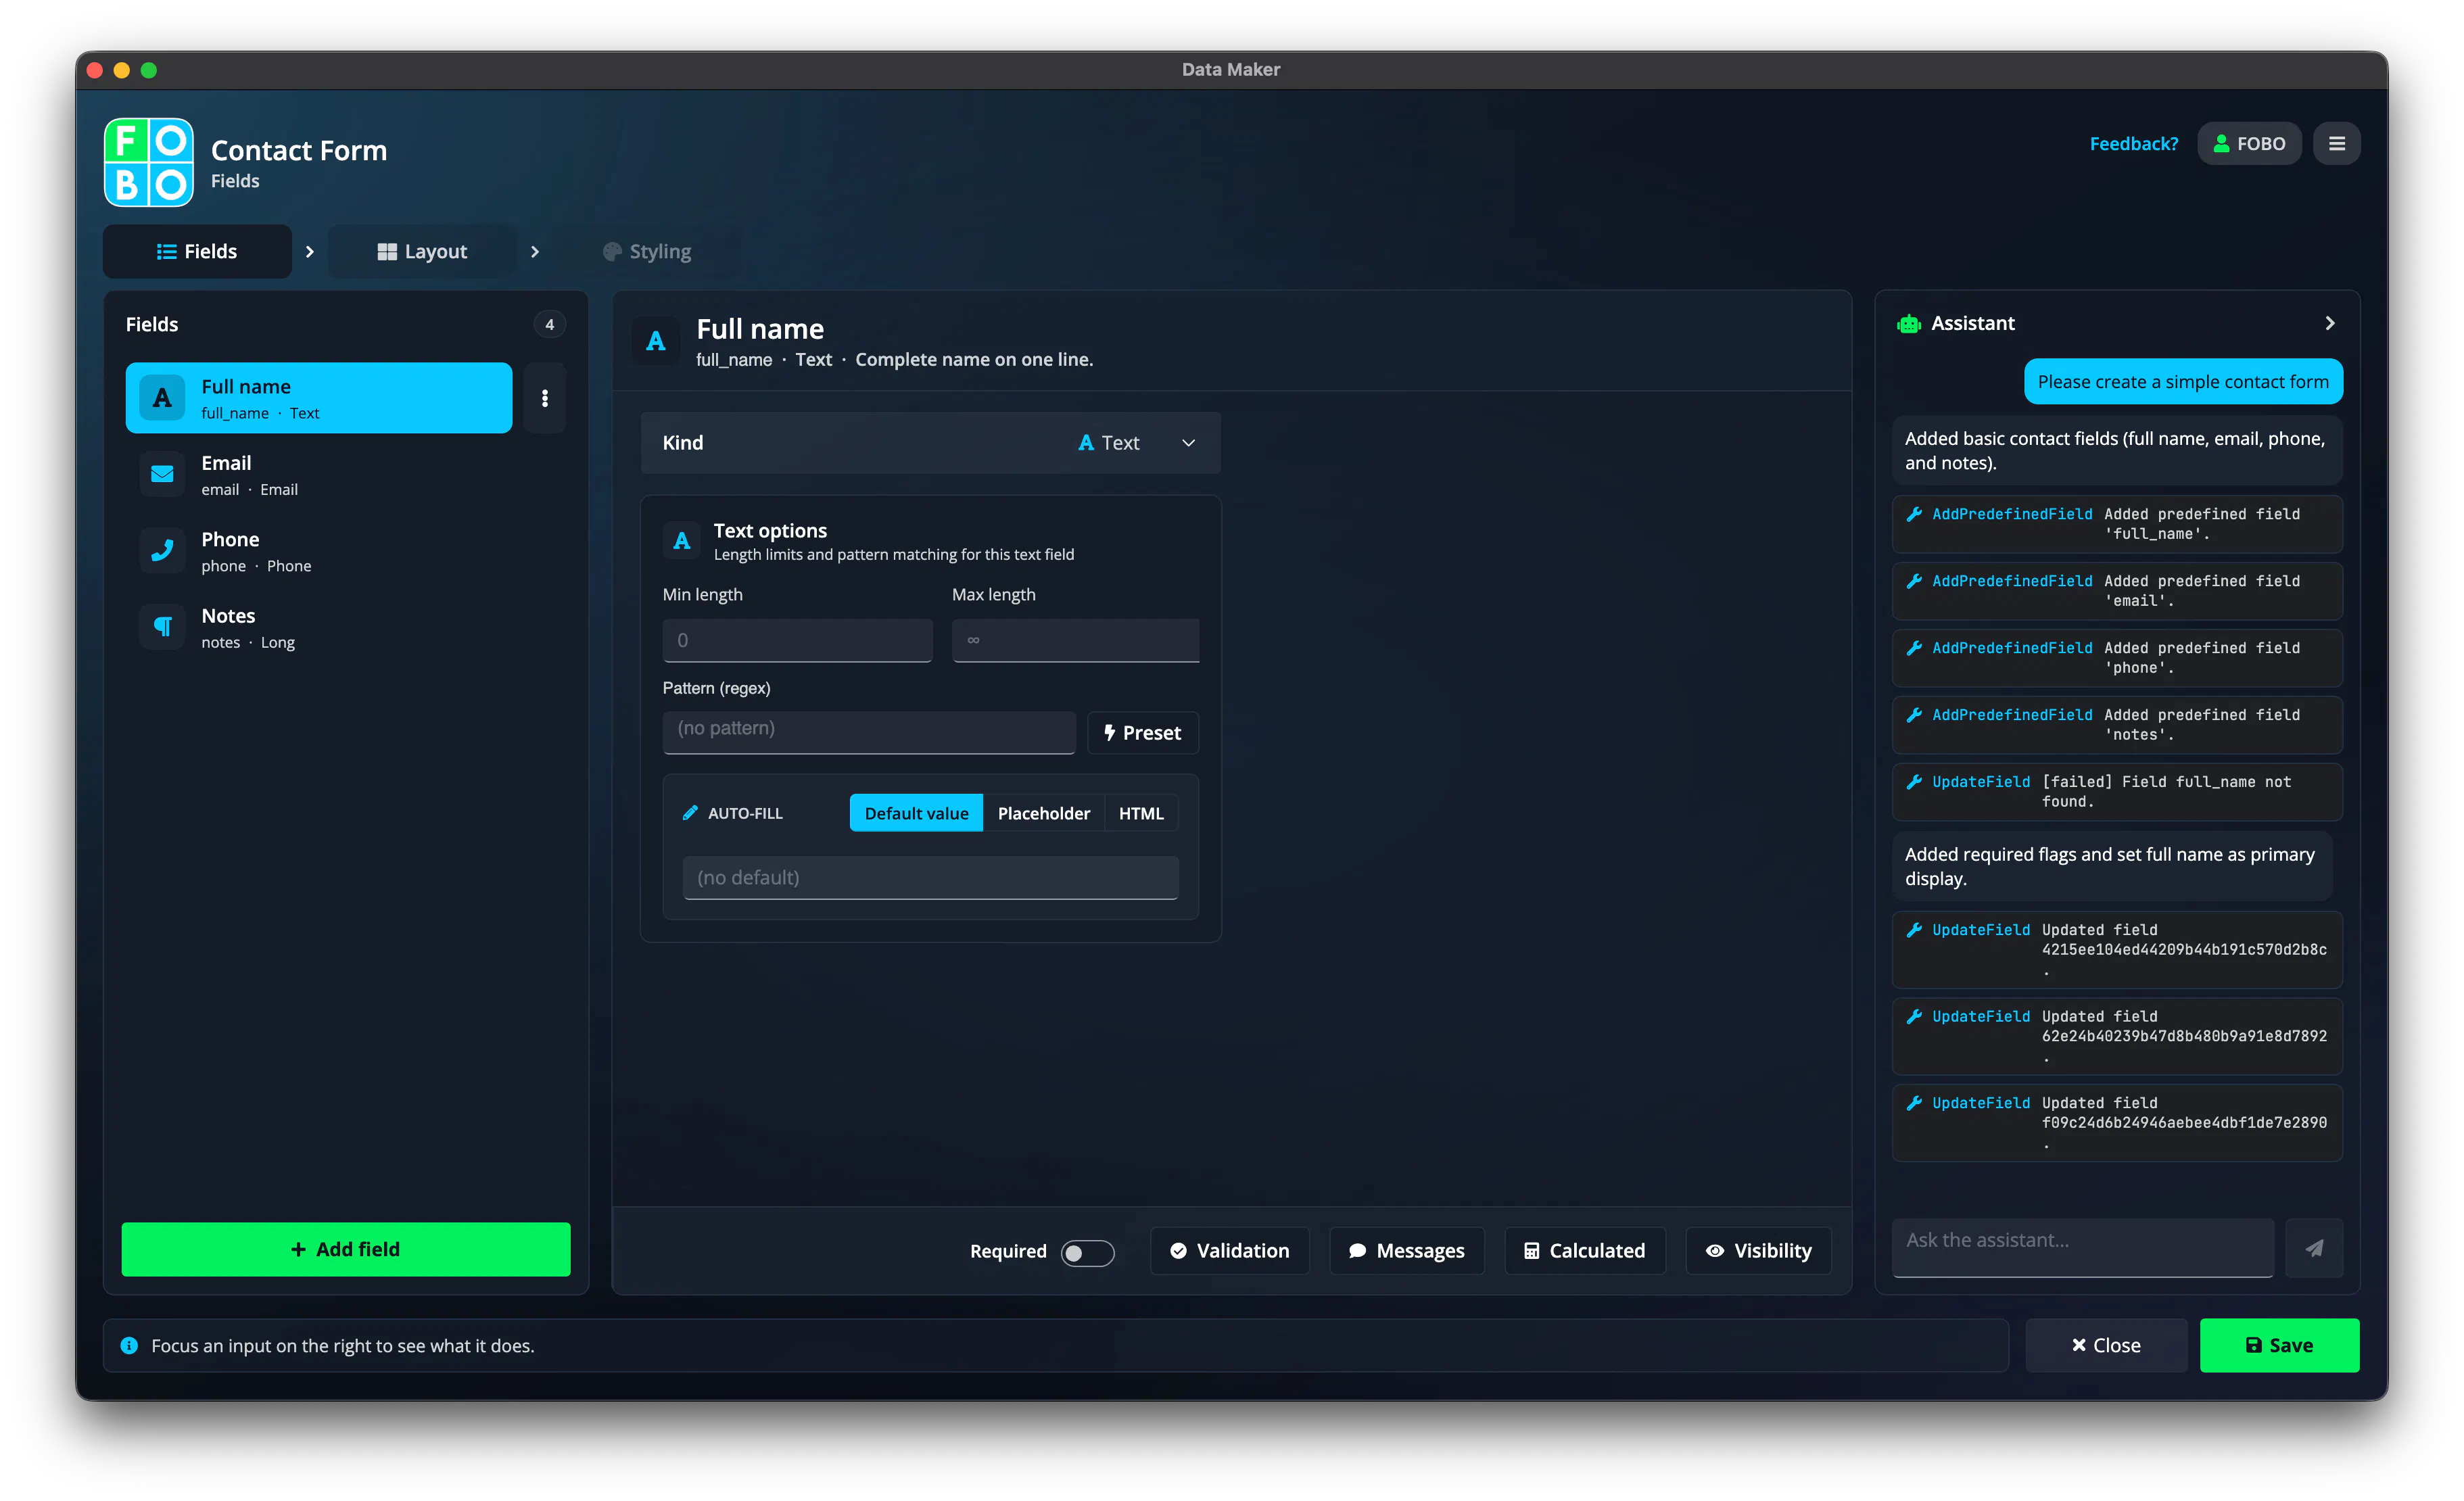Click wrench icon on UpdateField 62e24b entry

pyautogui.click(x=1914, y=1016)
